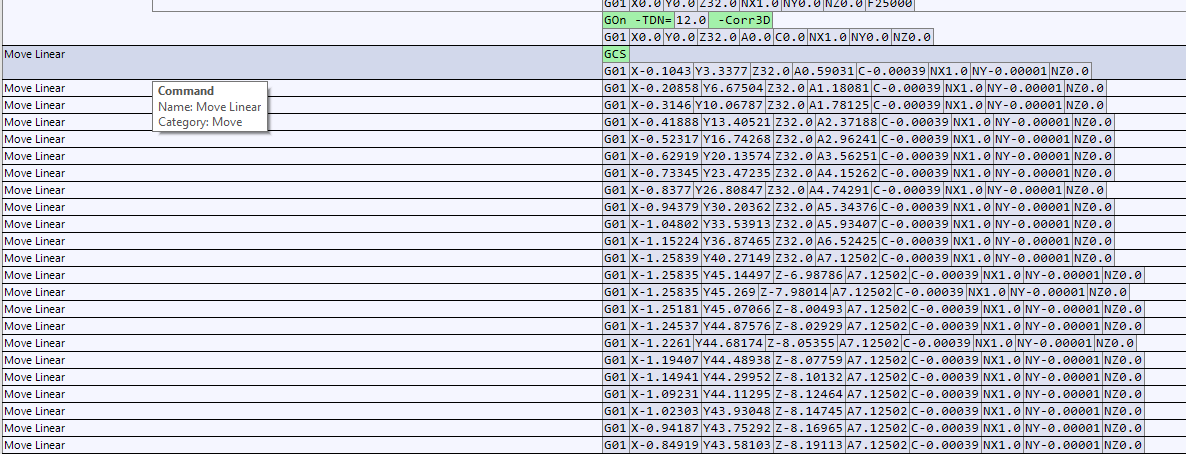This screenshot has height=454, width=1186.
Task: Click the Z-8.12464 cell
Action: pos(809,394)
